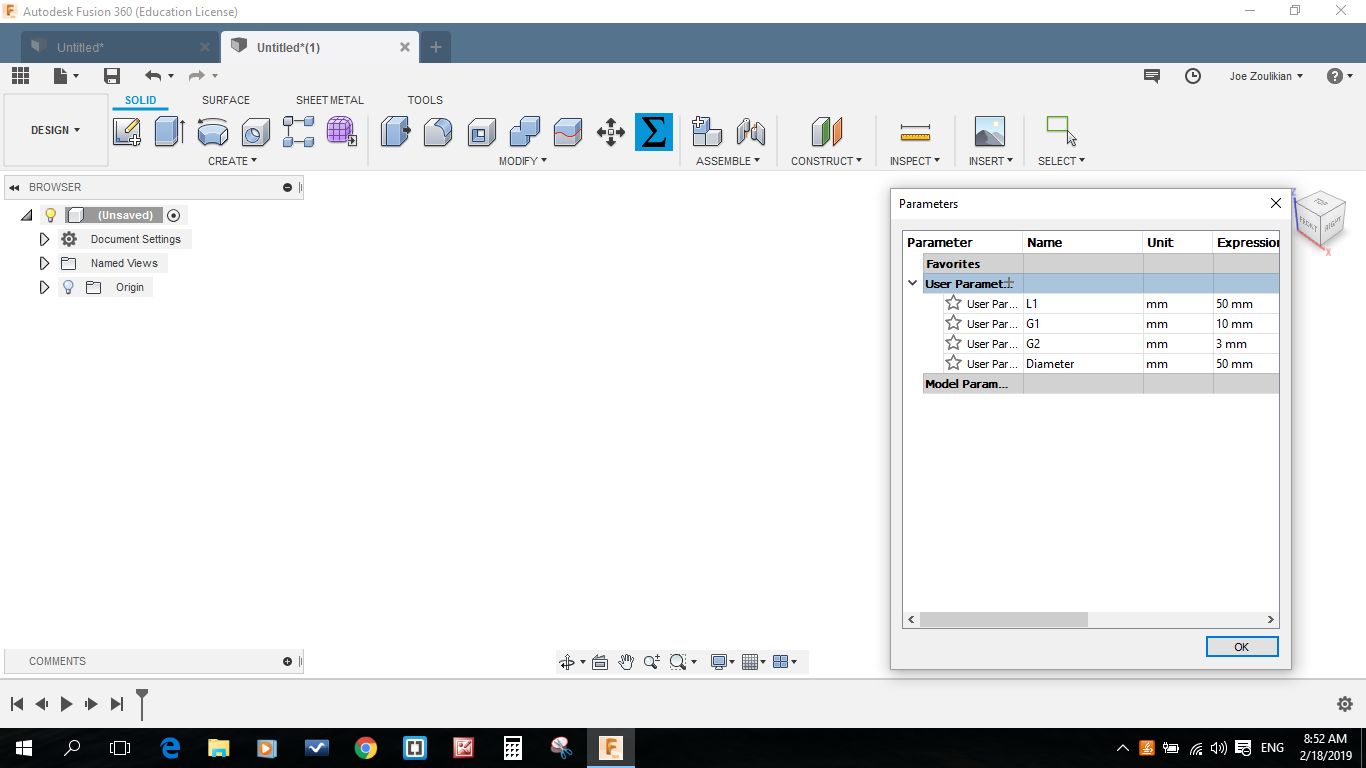Select the Press Pull tool
Viewport: 1366px width, 768px height.
(x=396, y=131)
